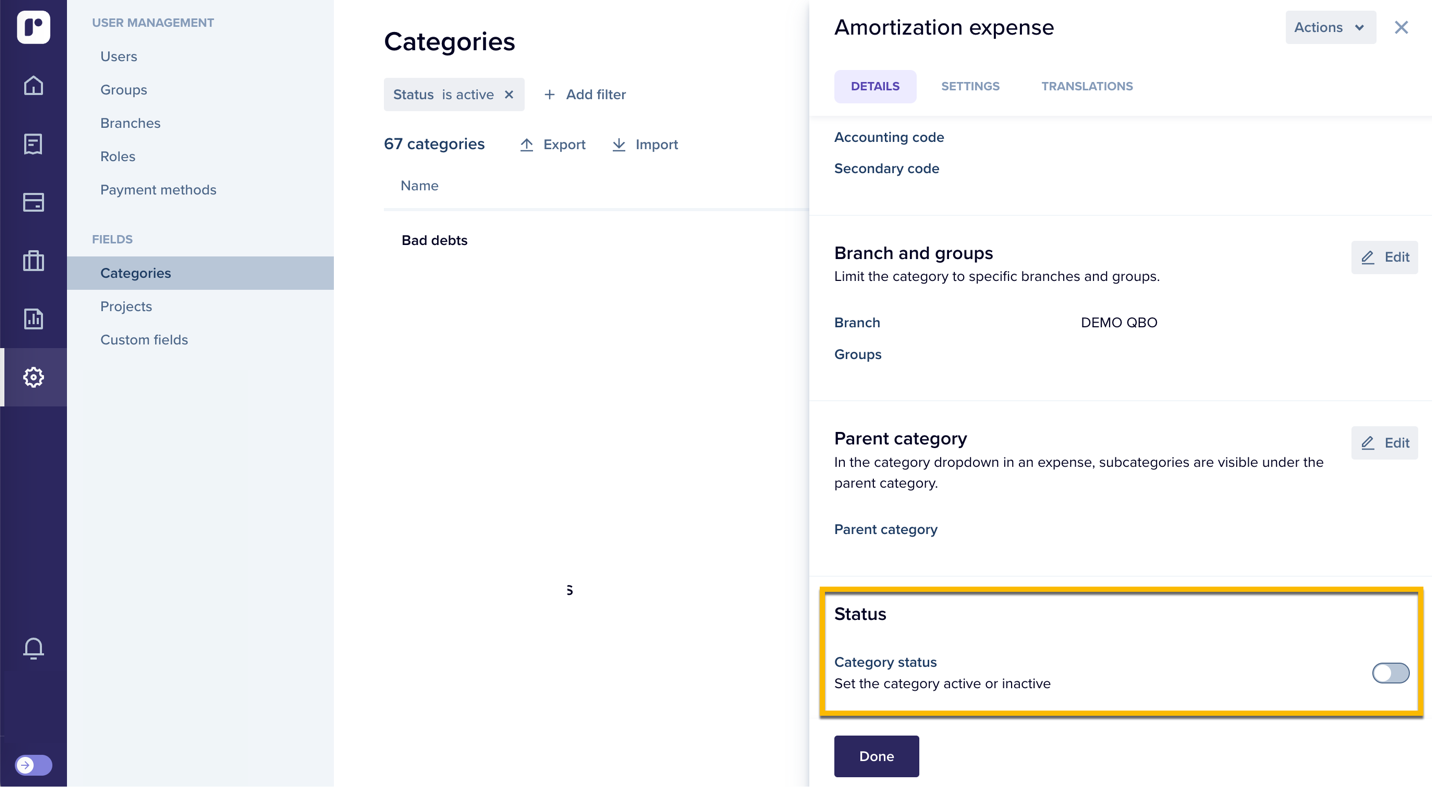Click the Rydoo logo icon
The height and width of the screenshot is (791, 1432).
[x=33, y=27]
